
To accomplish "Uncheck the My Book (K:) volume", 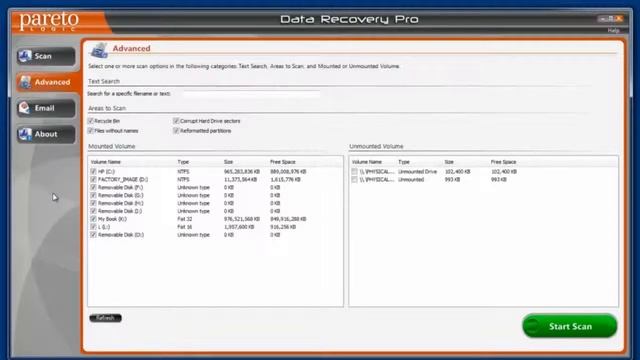I will [93, 219].
